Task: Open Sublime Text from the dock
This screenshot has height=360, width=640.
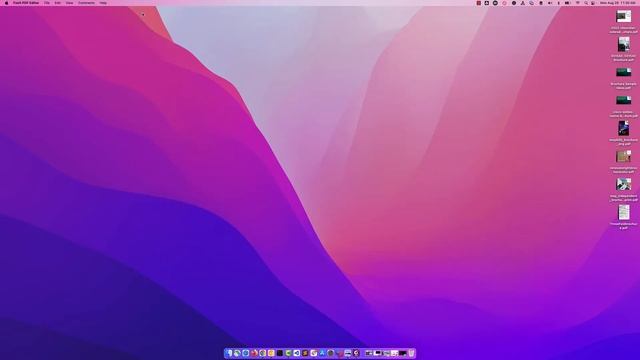Action: pos(305,353)
